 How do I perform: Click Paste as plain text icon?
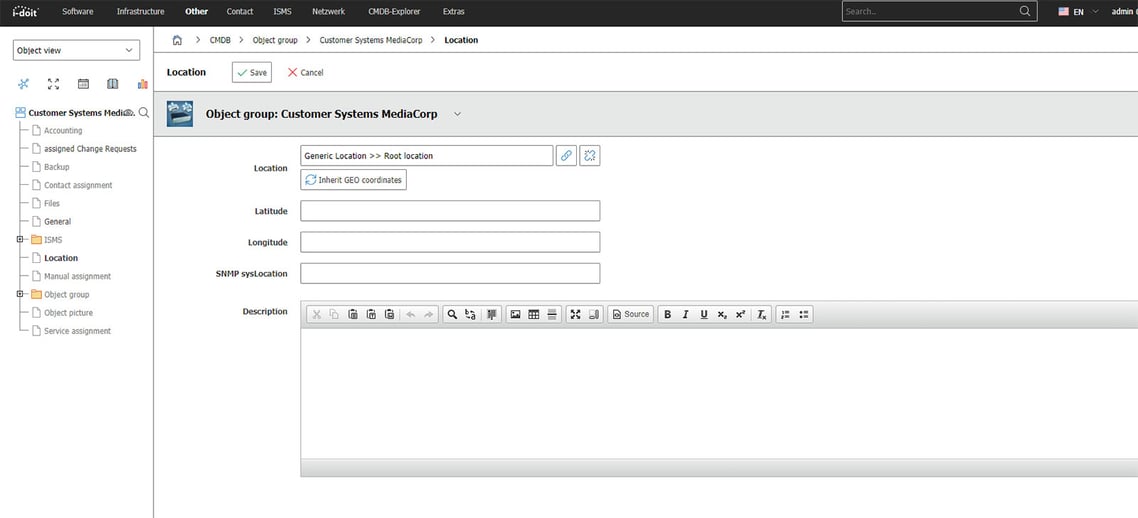point(371,314)
